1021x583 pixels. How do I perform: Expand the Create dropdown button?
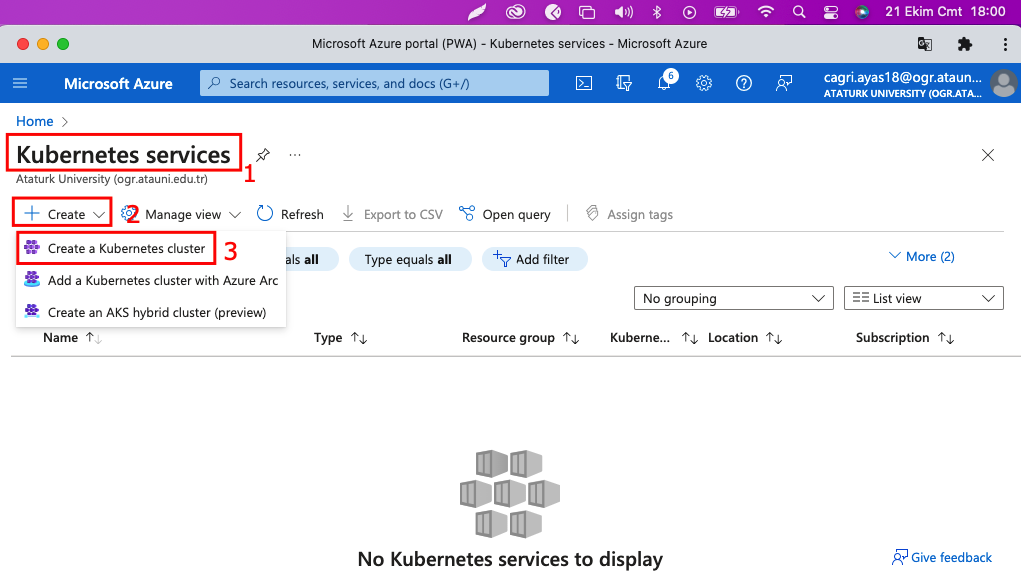point(64,214)
